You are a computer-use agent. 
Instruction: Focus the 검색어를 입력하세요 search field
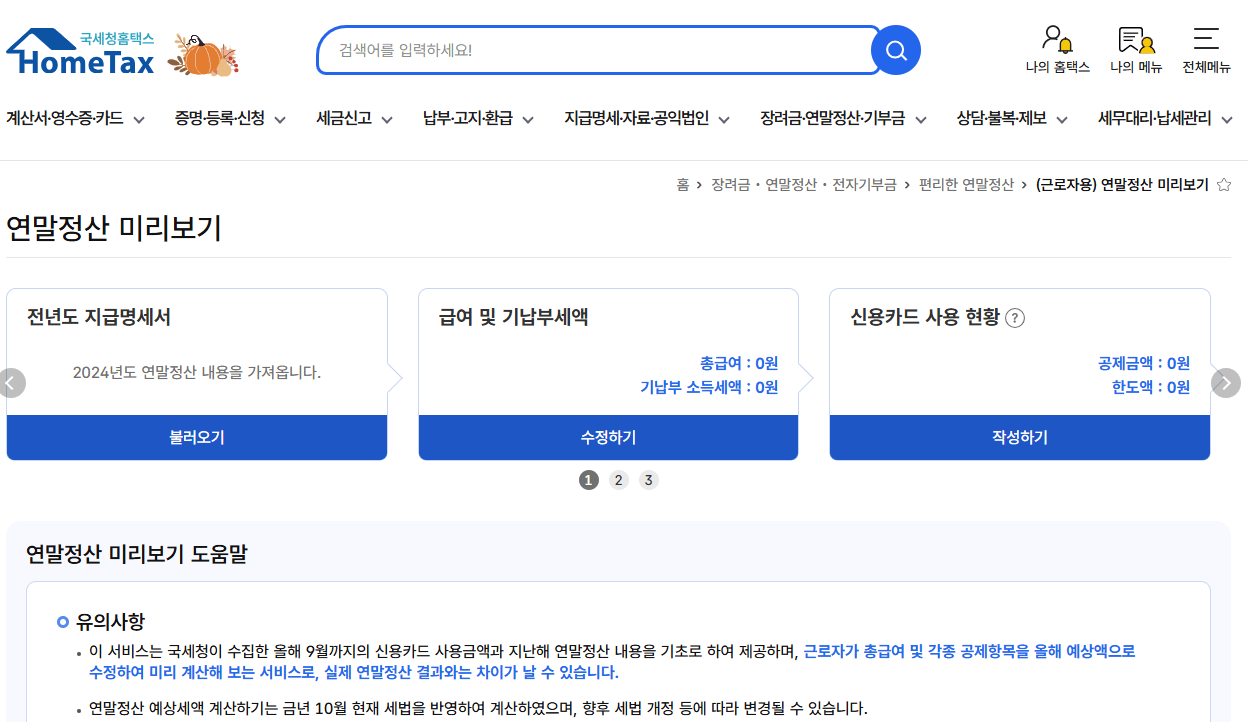click(595, 50)
